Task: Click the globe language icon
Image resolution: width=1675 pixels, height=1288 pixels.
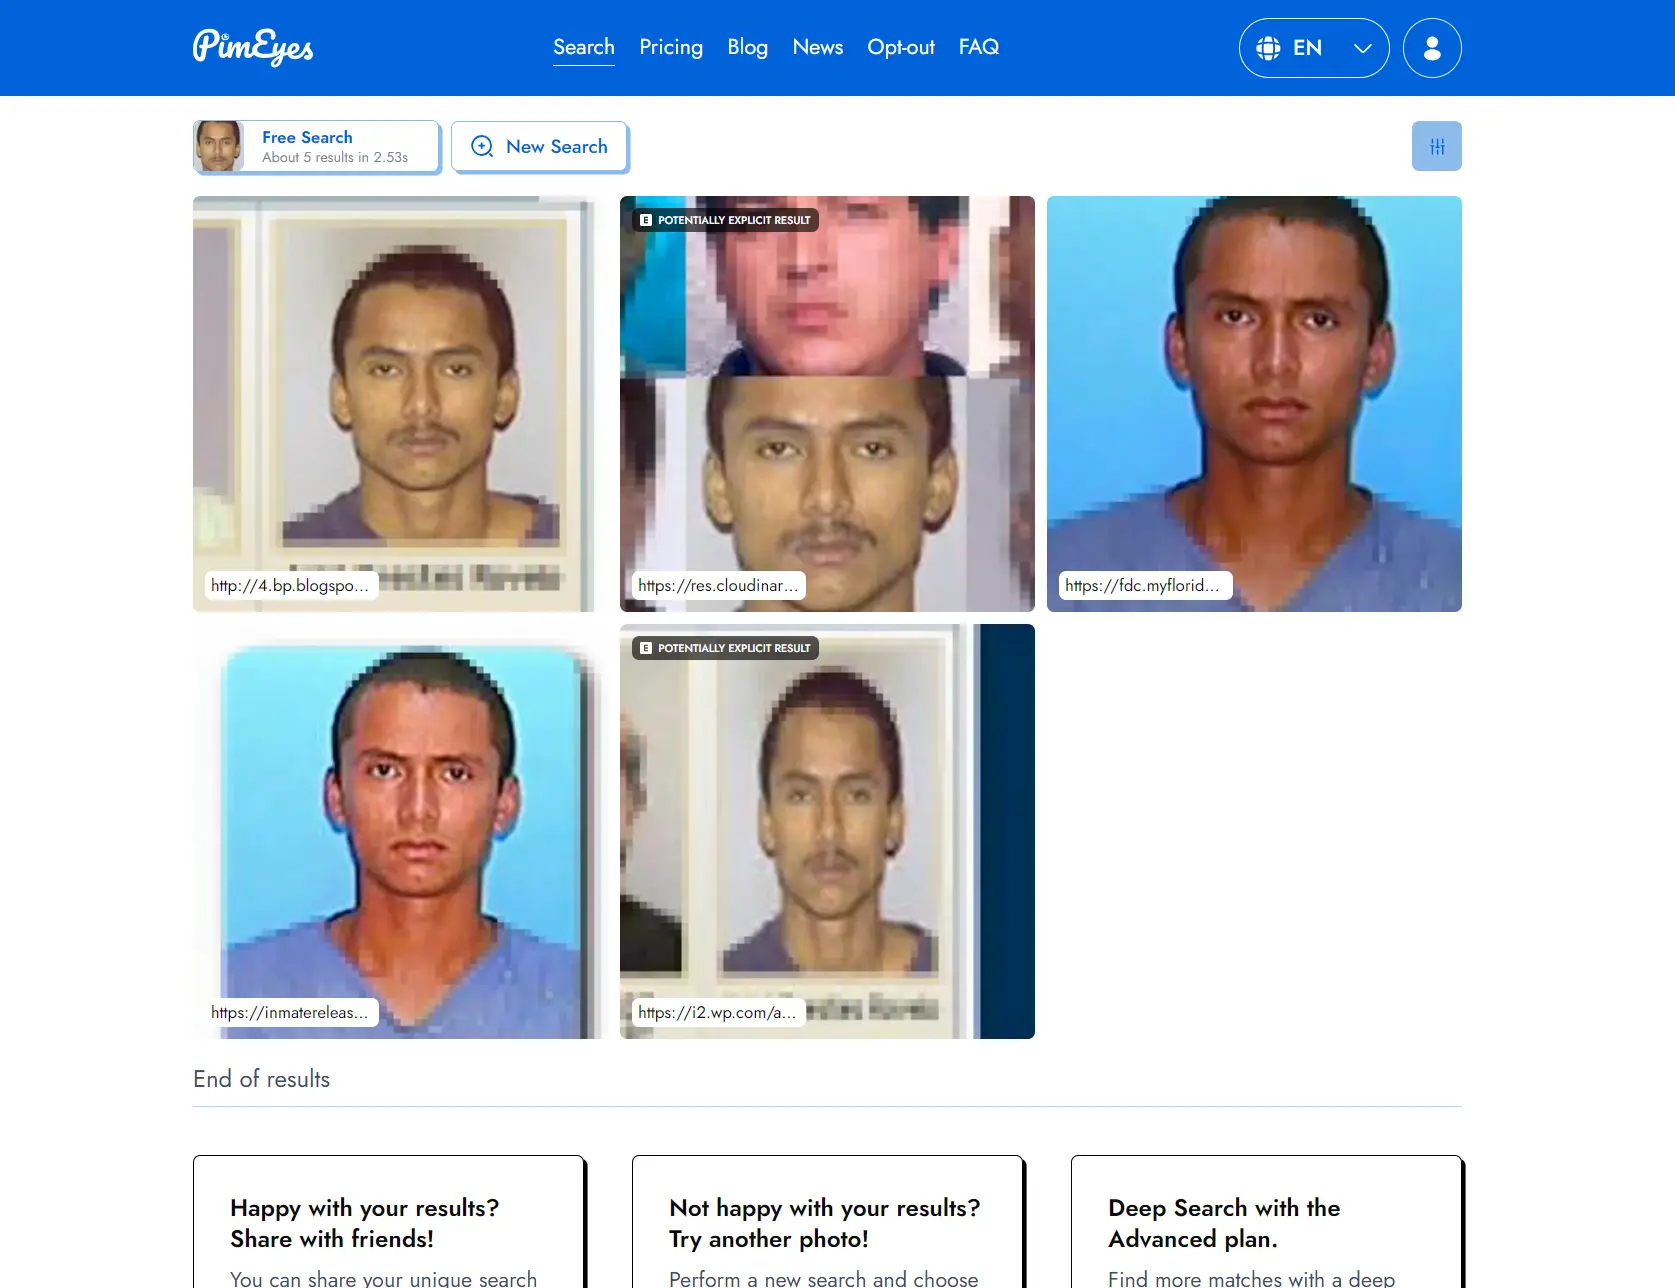Action: point(1268,48)
